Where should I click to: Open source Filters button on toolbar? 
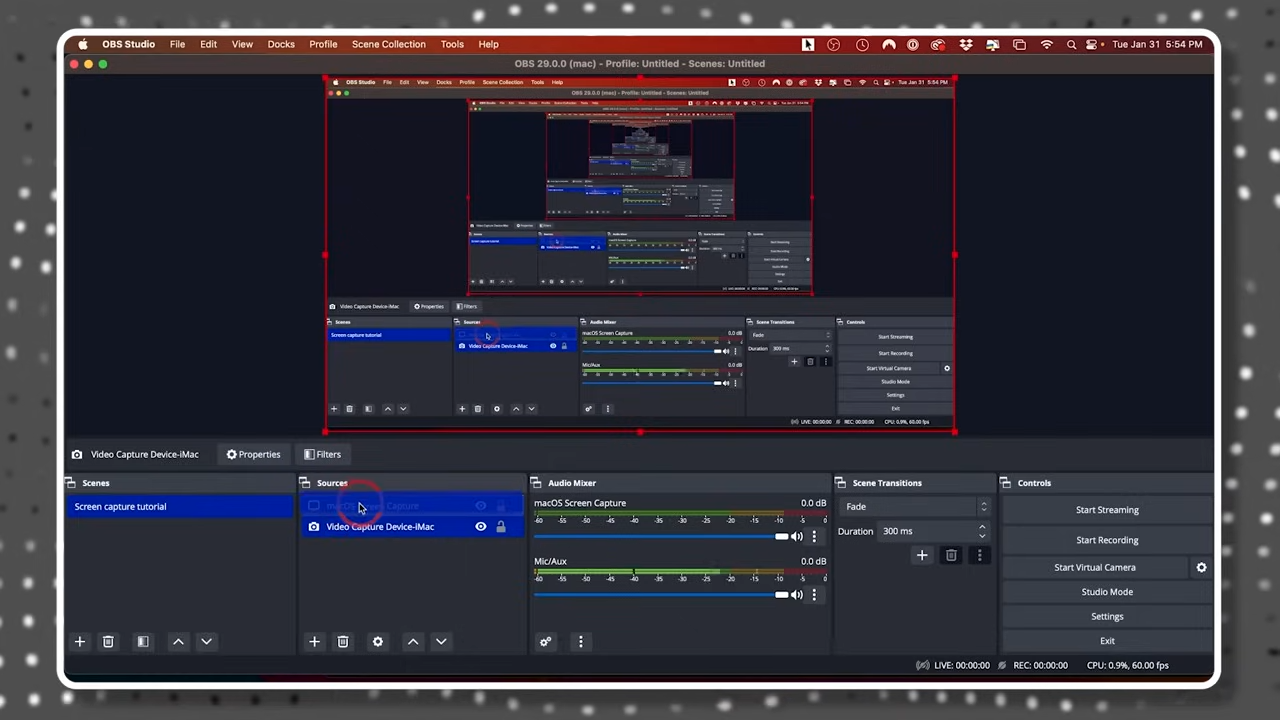coord(322,455)
